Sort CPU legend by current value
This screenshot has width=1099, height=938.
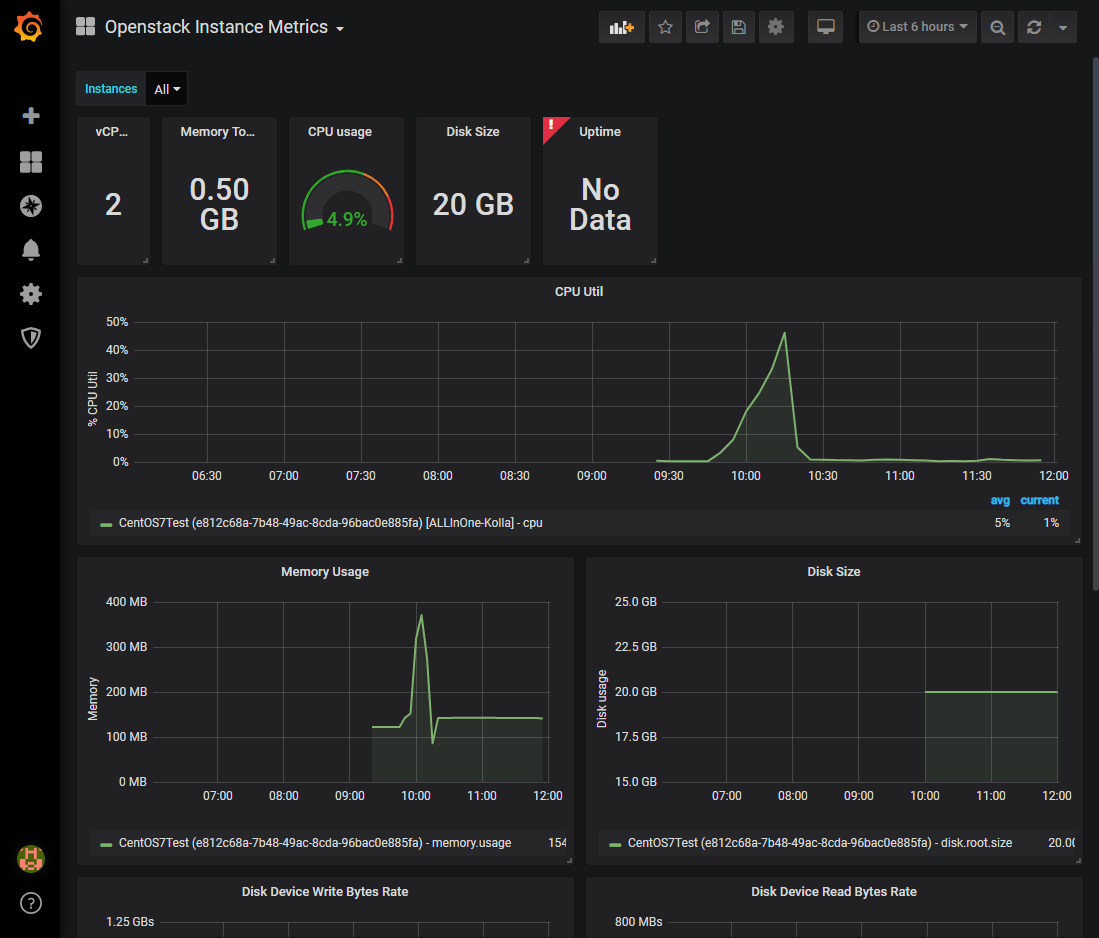point(1040,500)
